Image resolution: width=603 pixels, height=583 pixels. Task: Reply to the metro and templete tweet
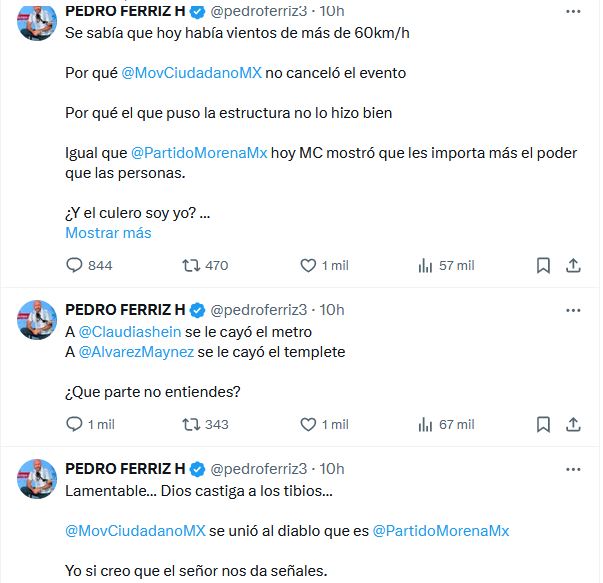pos(74,424)
